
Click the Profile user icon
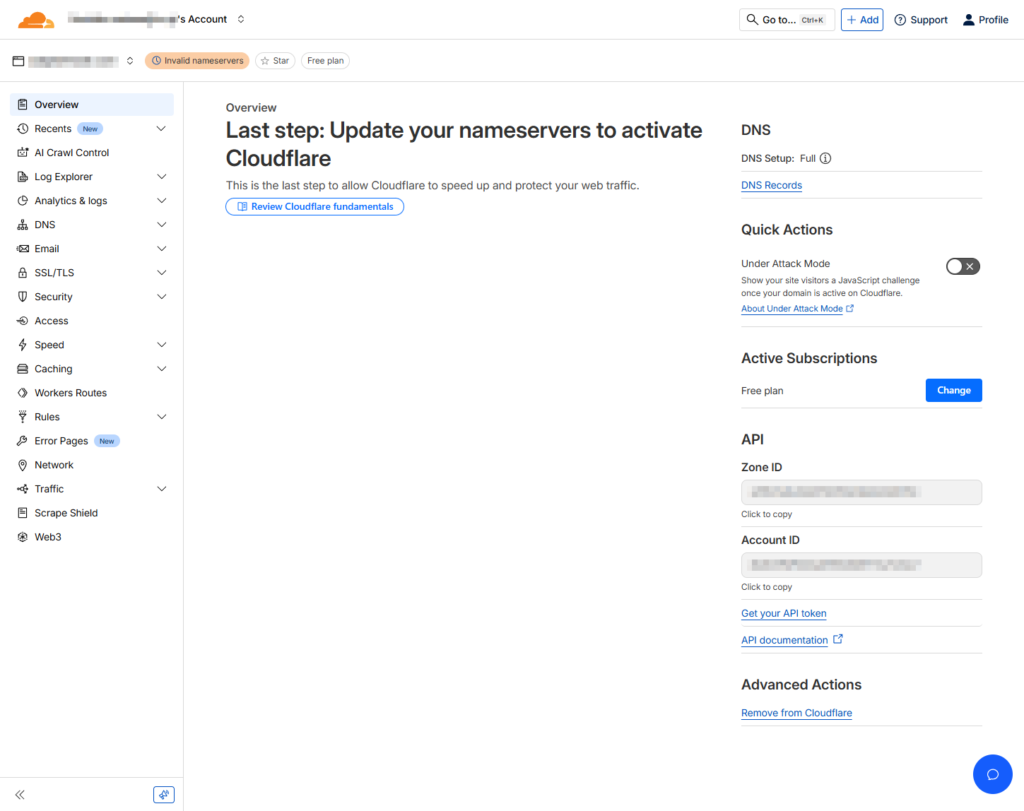(x=968, y=20)
